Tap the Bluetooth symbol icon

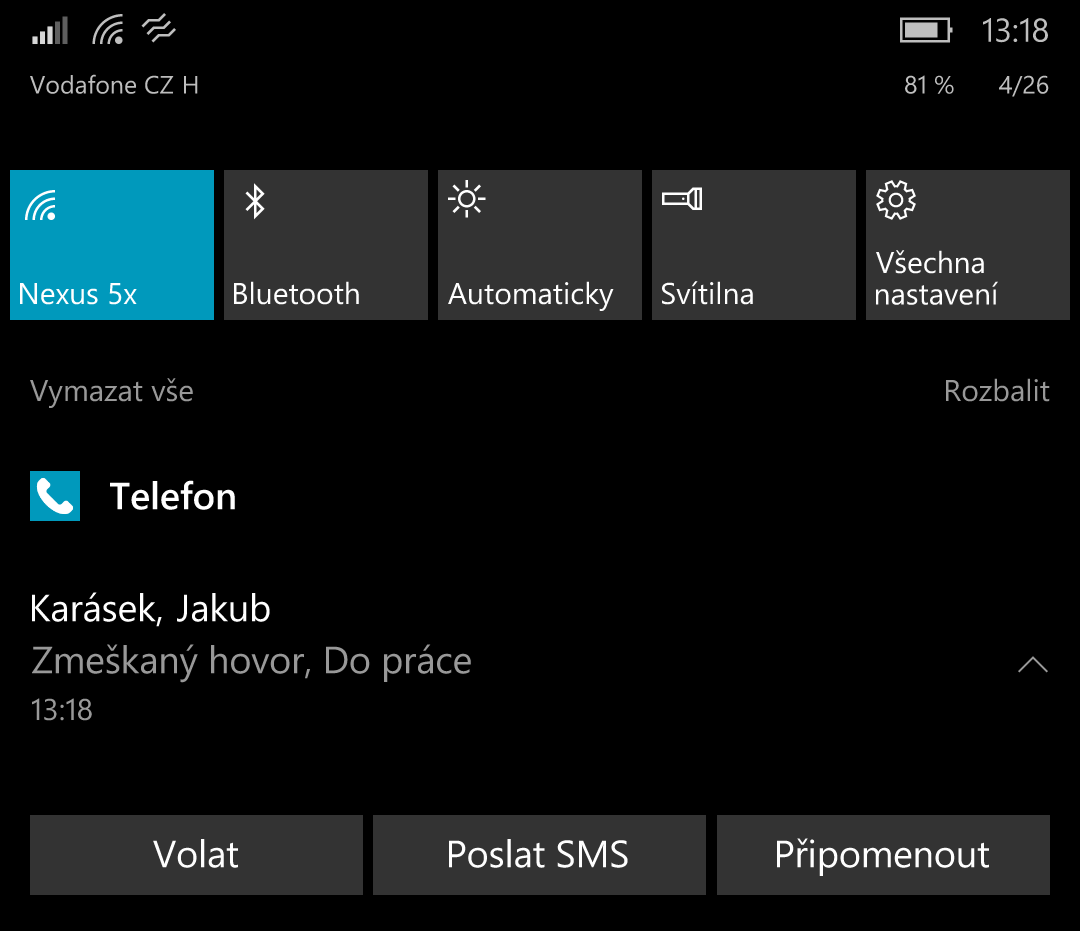pos(256,201)
